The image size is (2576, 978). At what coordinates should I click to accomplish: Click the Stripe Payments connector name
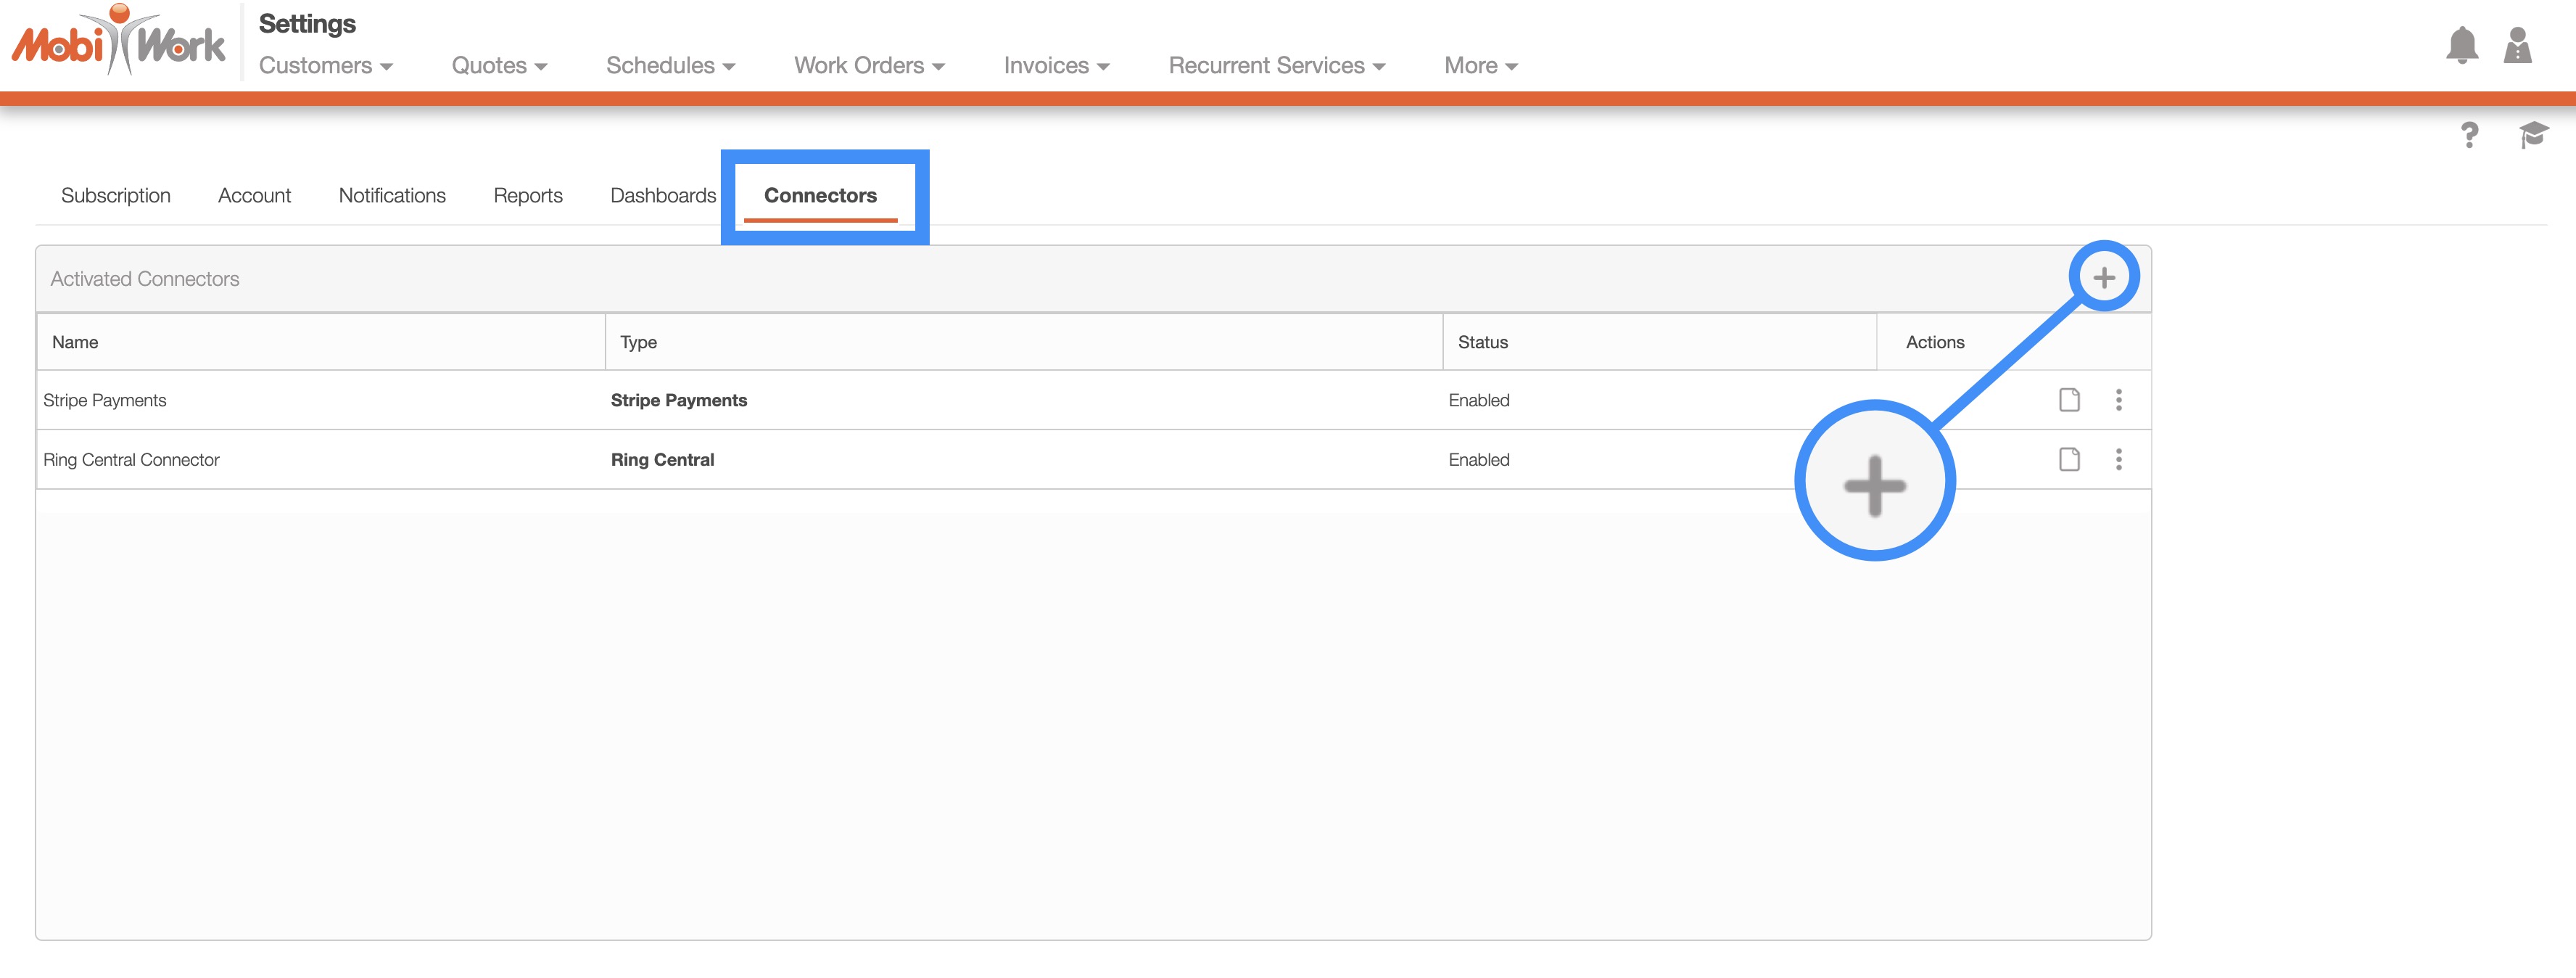tap(105, 400)
